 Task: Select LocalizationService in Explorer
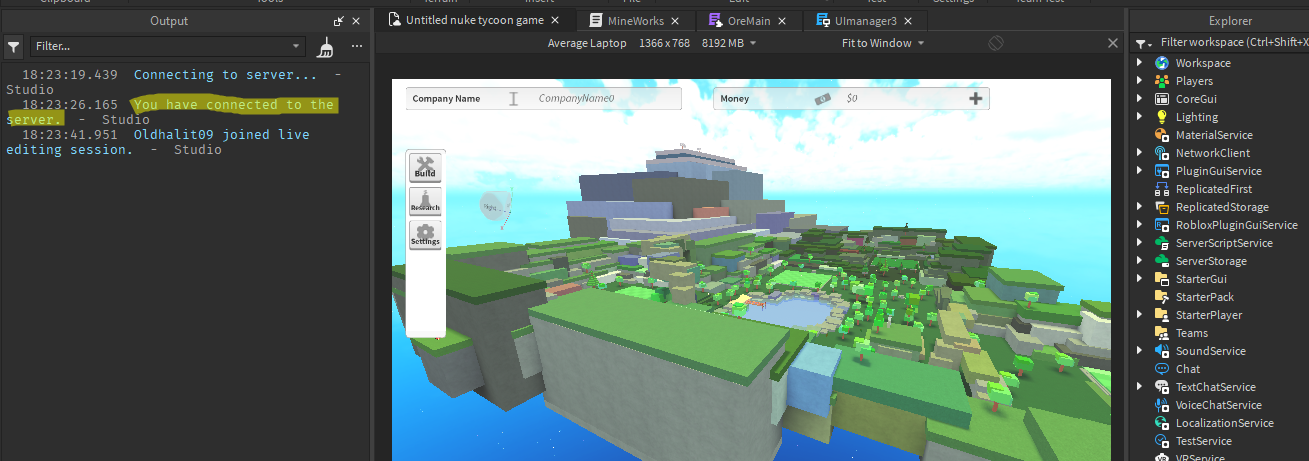(1224, 423)
